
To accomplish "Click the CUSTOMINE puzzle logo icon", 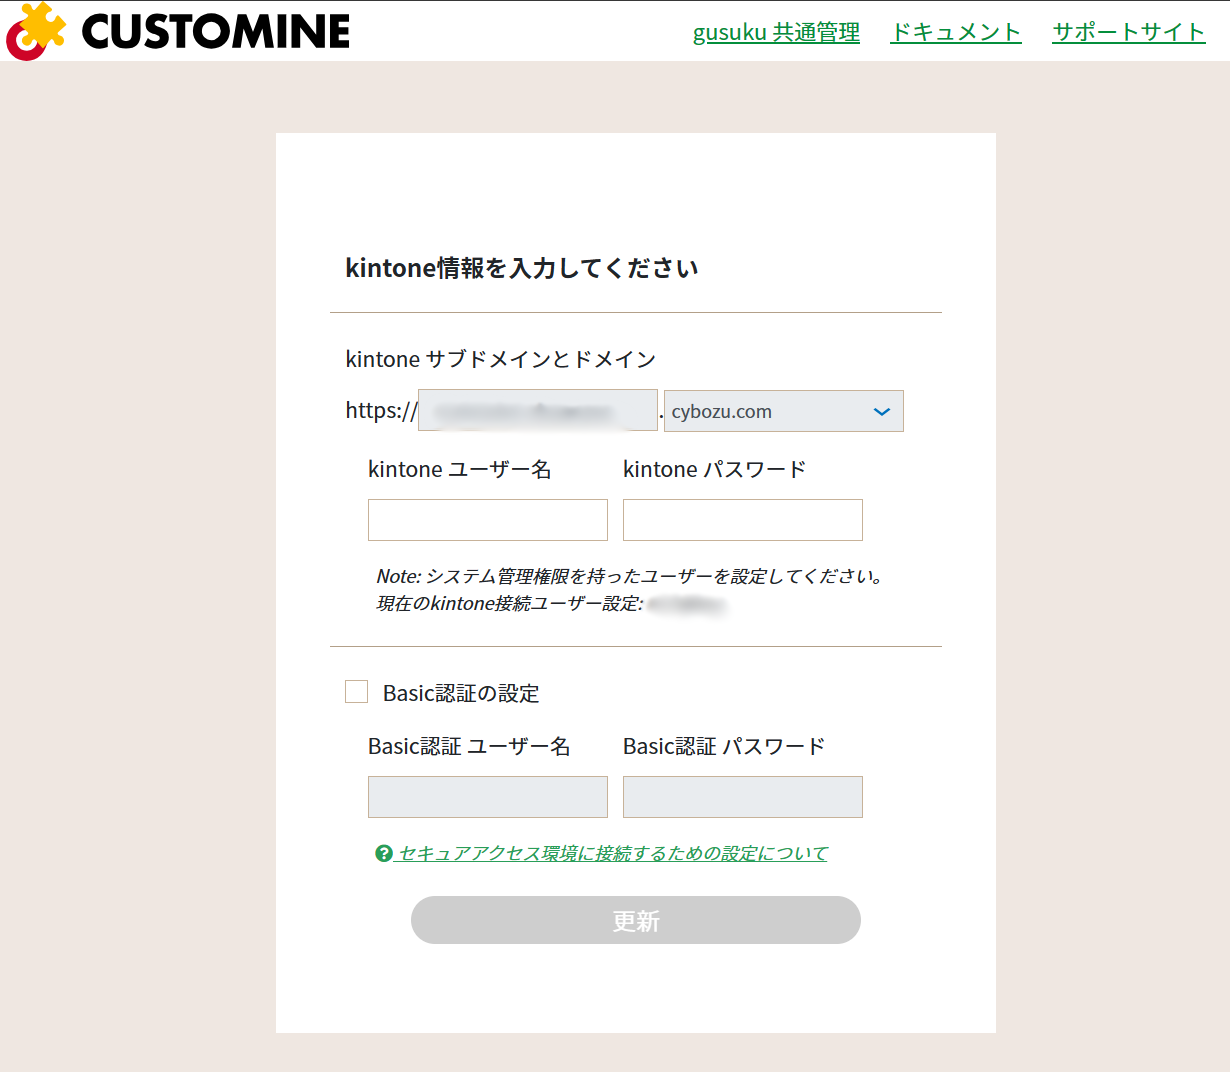I will tap(36, 31).
